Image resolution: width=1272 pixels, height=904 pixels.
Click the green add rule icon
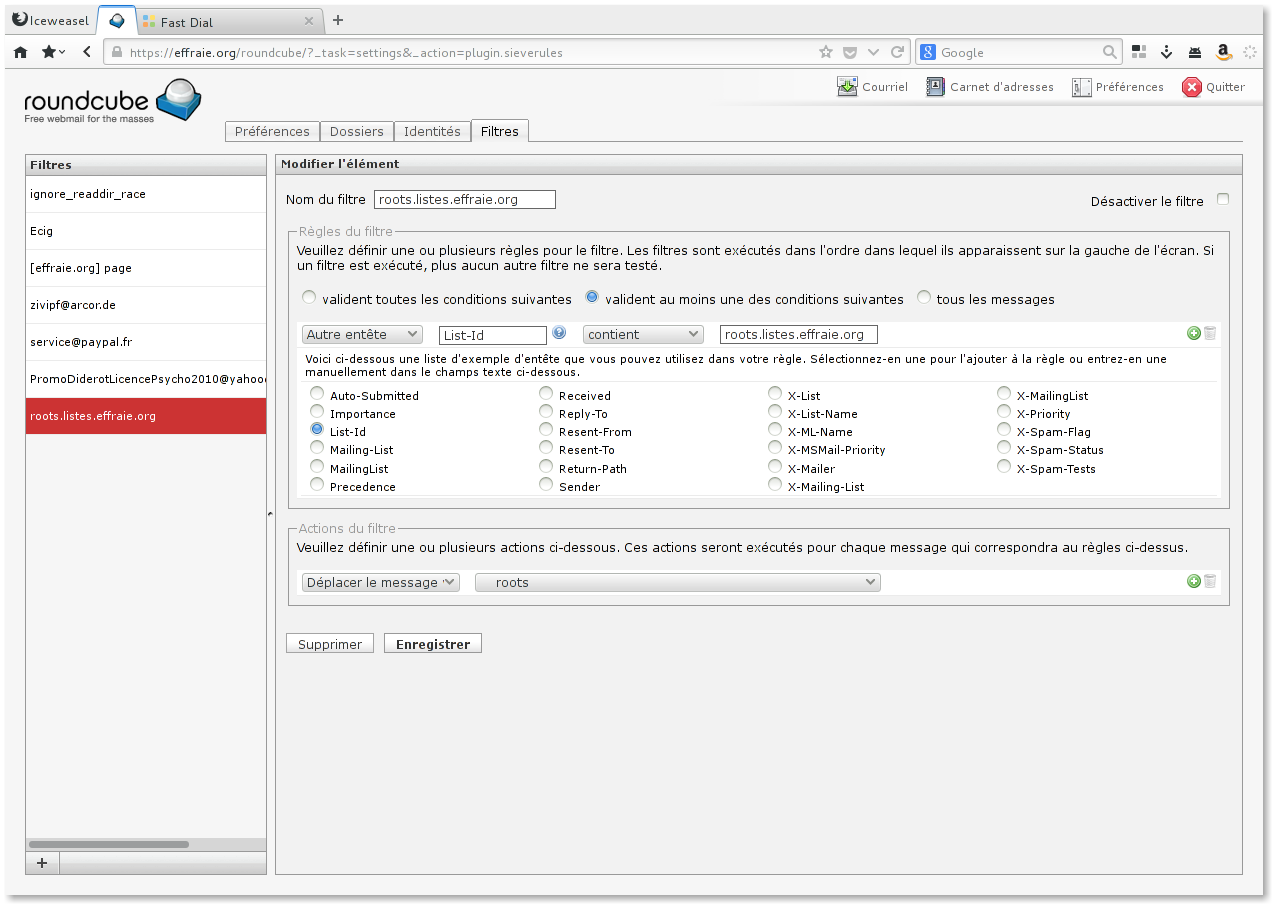(1193, 334)
